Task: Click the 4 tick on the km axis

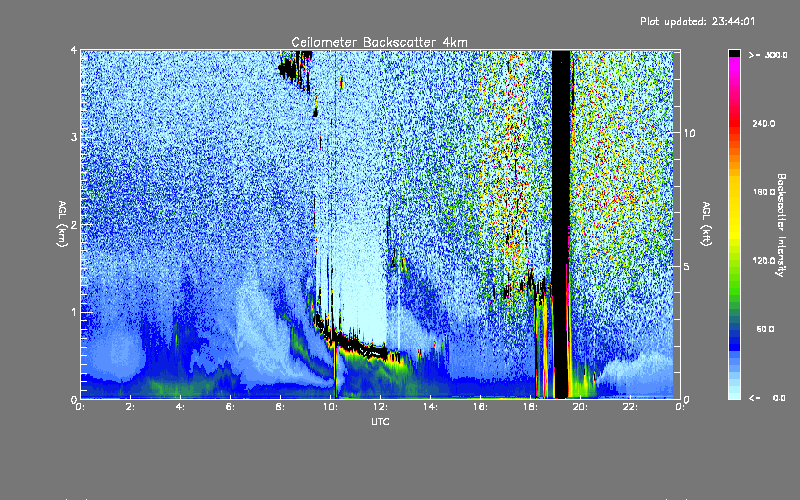Action: coord(74,51)
